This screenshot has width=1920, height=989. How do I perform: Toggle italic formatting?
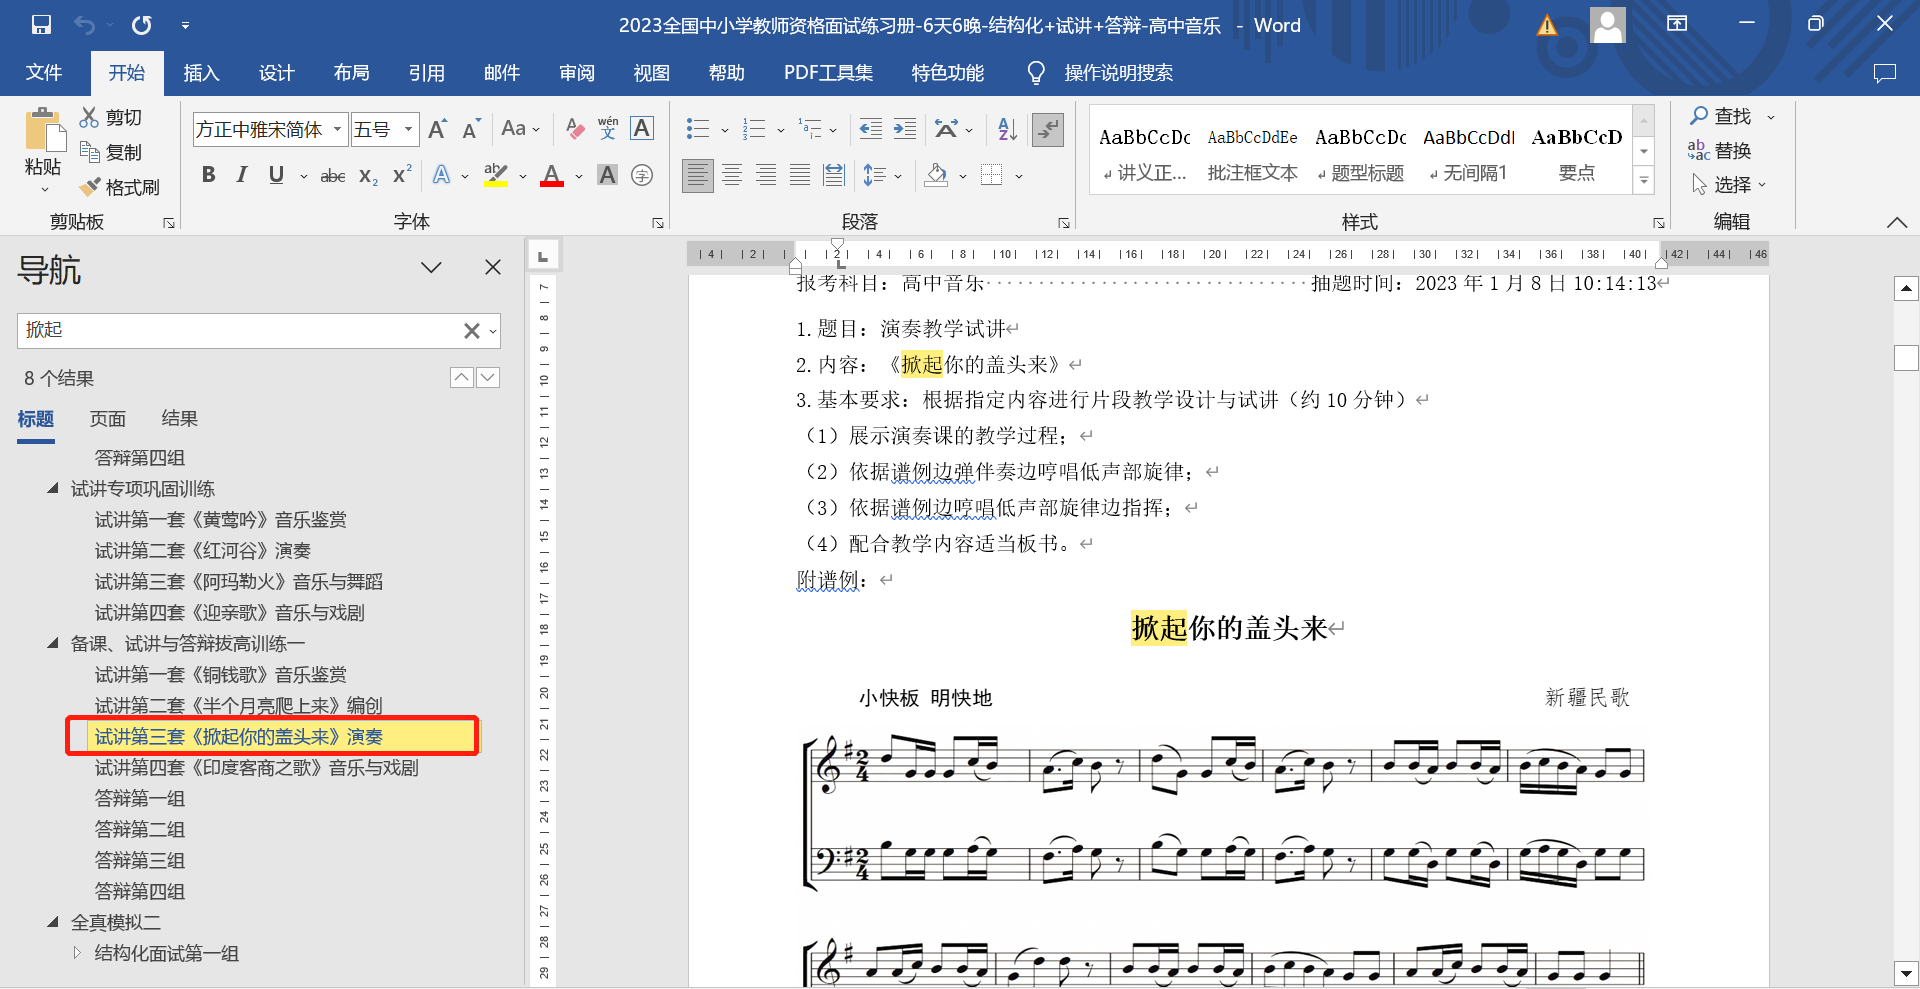(241, 176)
